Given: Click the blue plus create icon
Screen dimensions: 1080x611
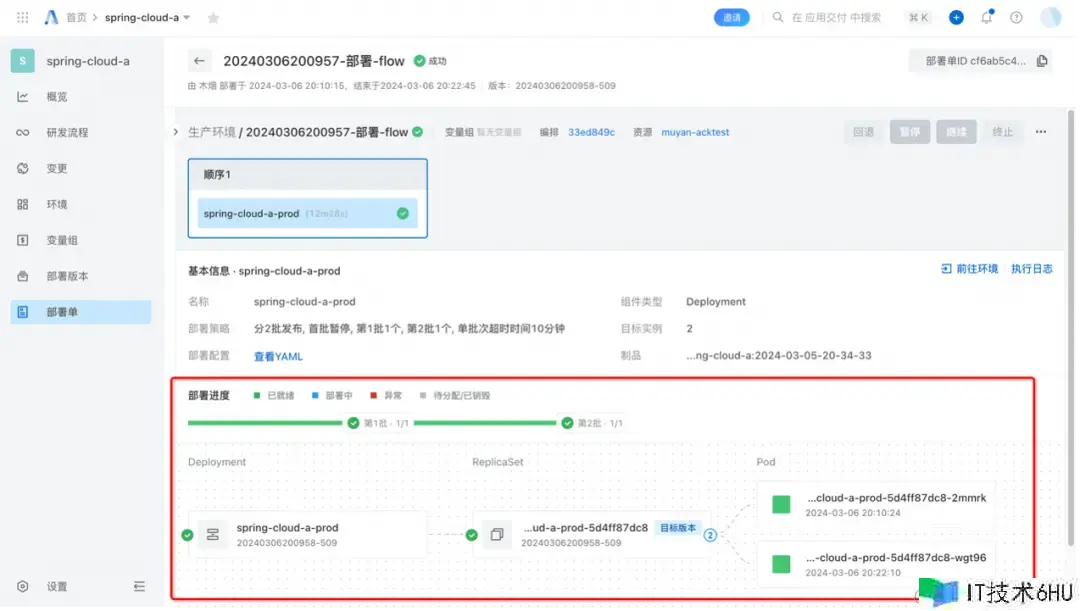Looking at the screenshot, I should coord(956,17).
